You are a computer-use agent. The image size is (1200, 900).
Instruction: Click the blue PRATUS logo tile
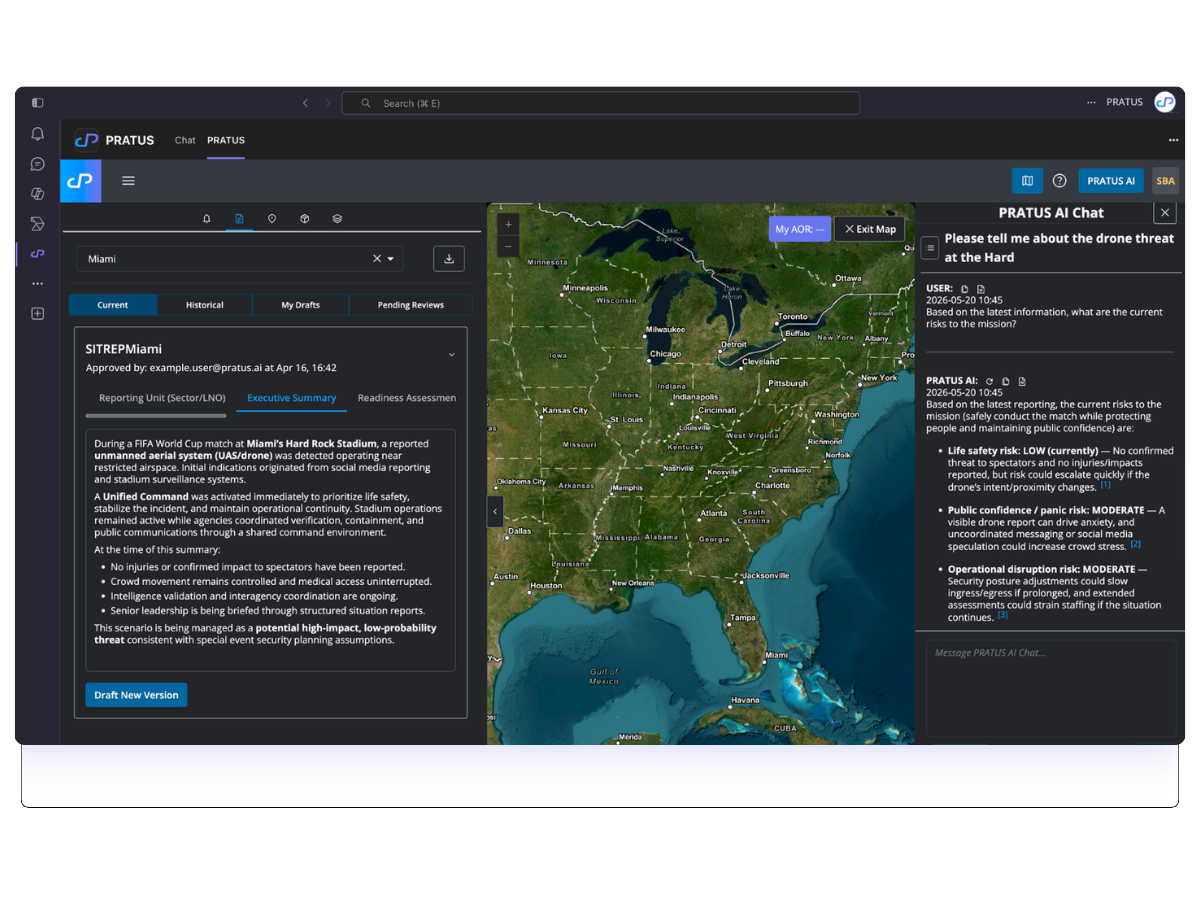pos(79,181)
